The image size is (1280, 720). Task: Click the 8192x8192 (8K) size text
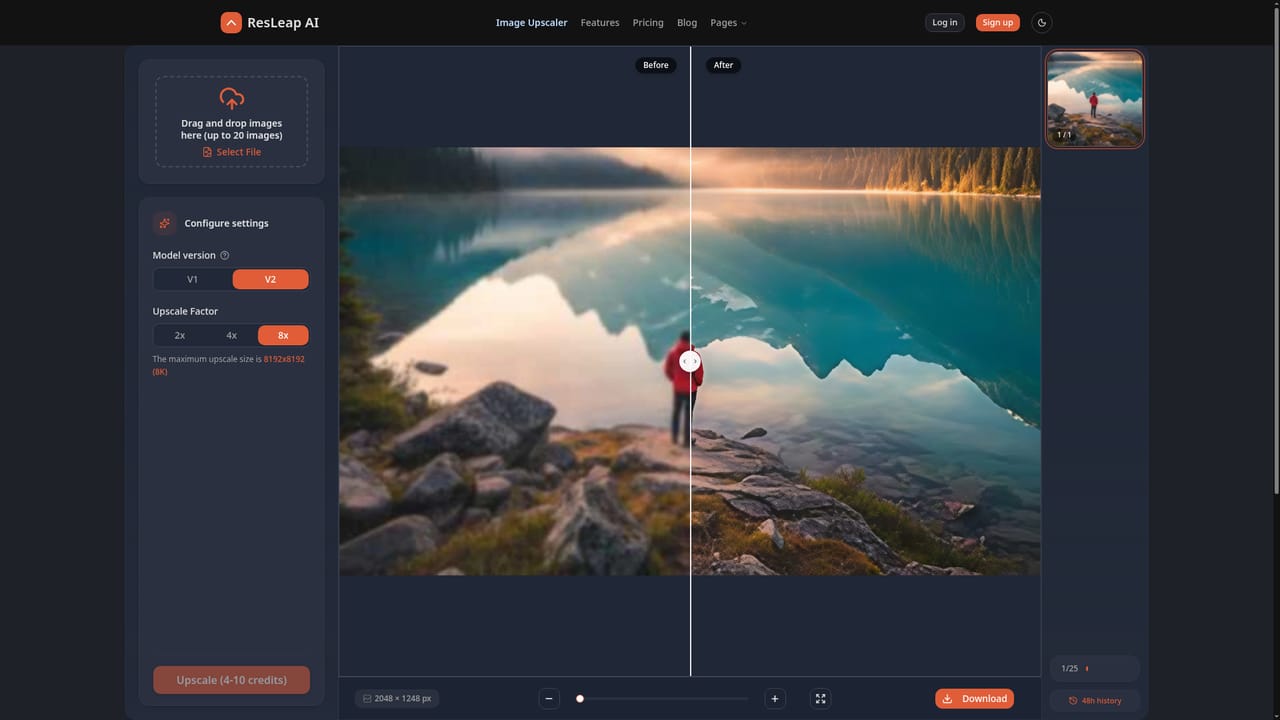point(228,365)
